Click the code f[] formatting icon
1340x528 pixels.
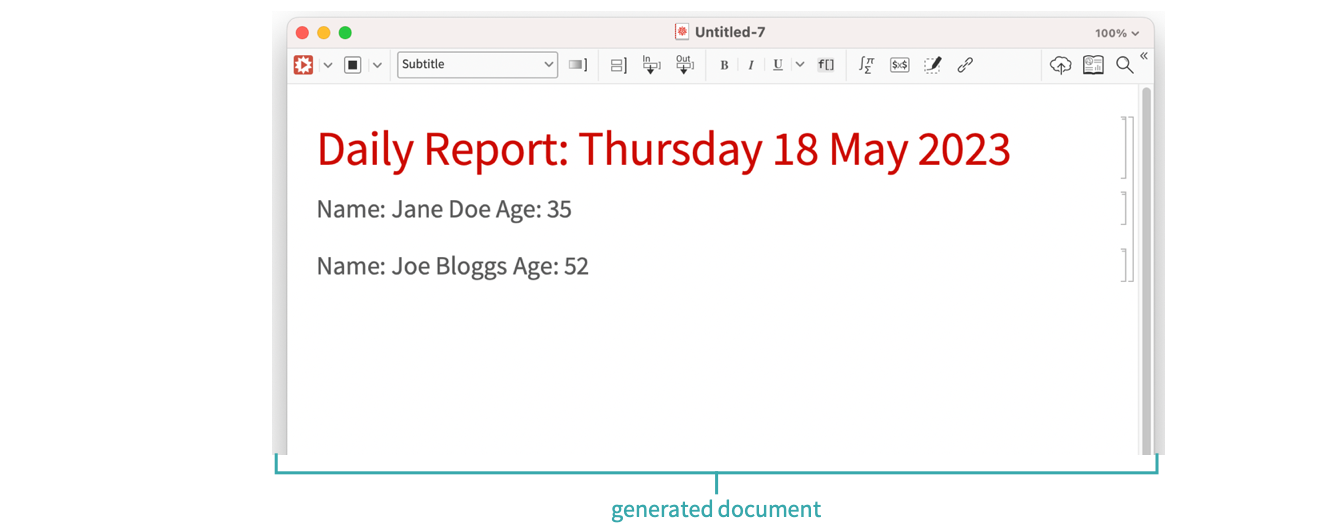(x=826, y=65)
